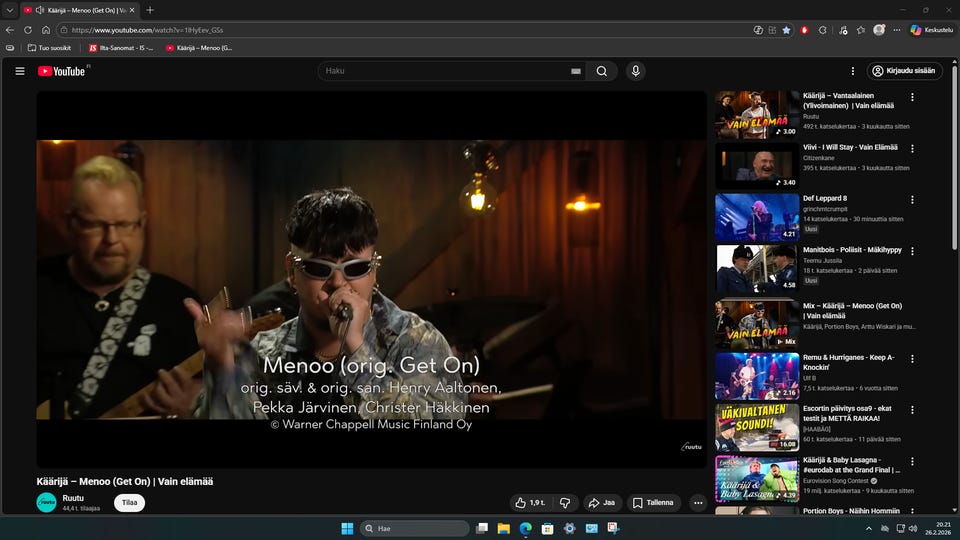The width and height of the screenshot is (960, 540).
Task: Open Manitbois - Poliisit video thumbnail
Action: [x=756, y=268]
